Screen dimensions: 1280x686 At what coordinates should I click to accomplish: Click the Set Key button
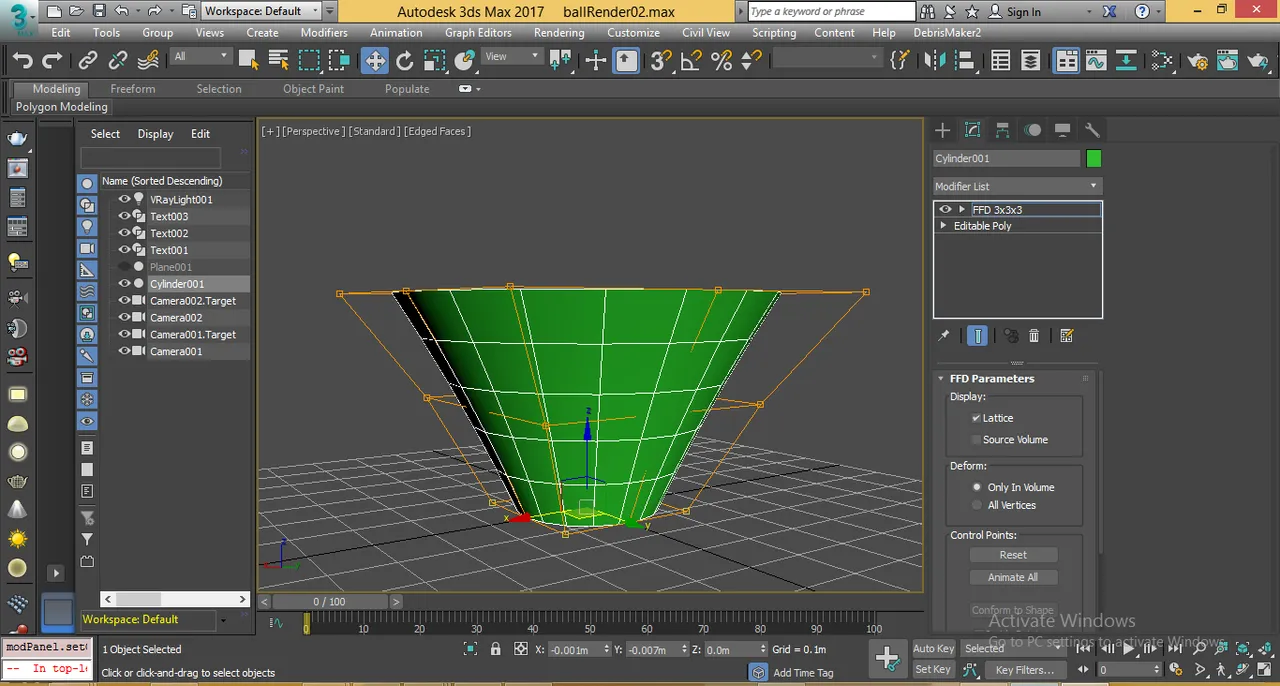(933, 670)
